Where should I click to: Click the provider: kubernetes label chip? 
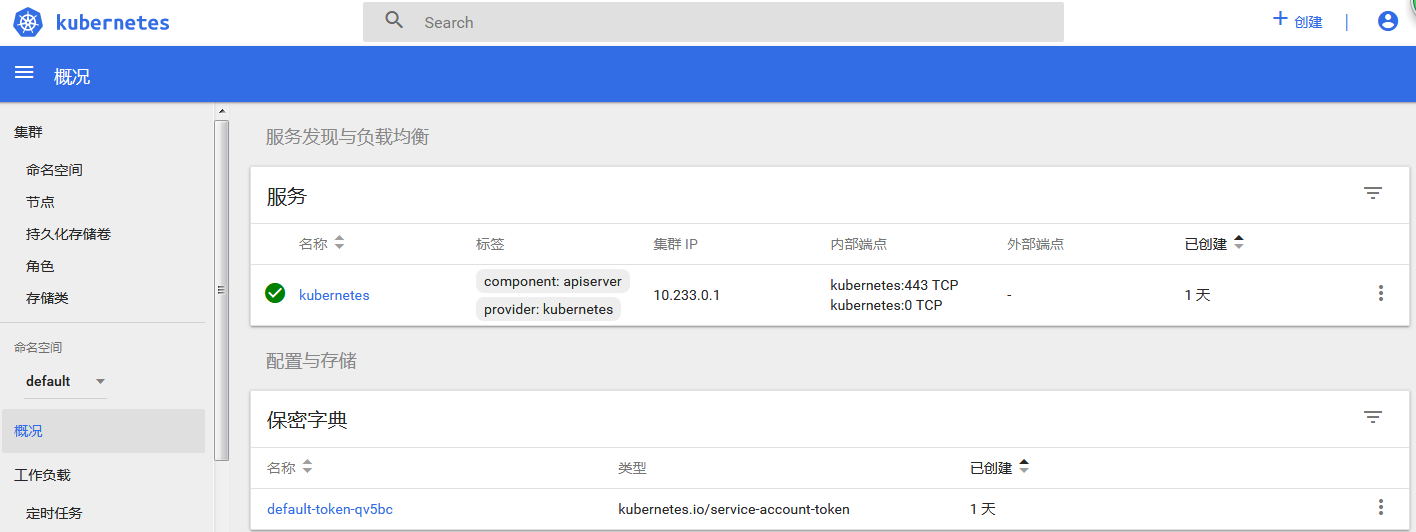[549, 309]
